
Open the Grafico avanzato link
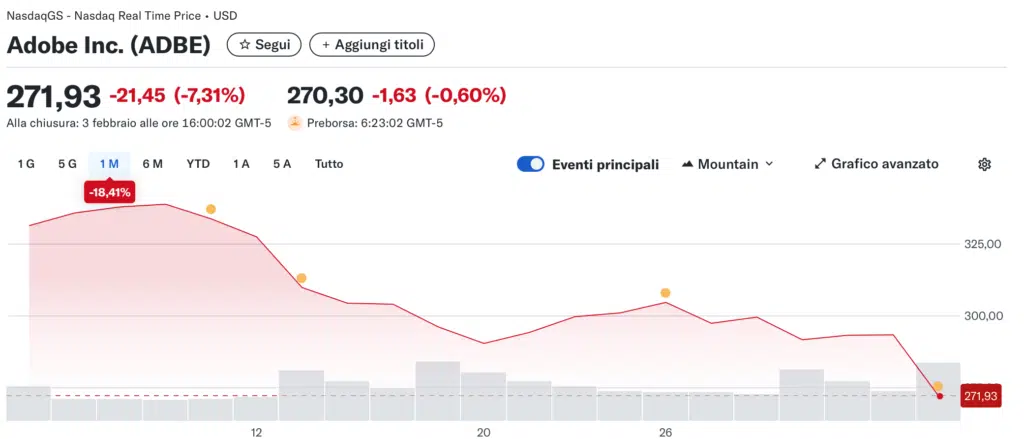pos(884,164)
